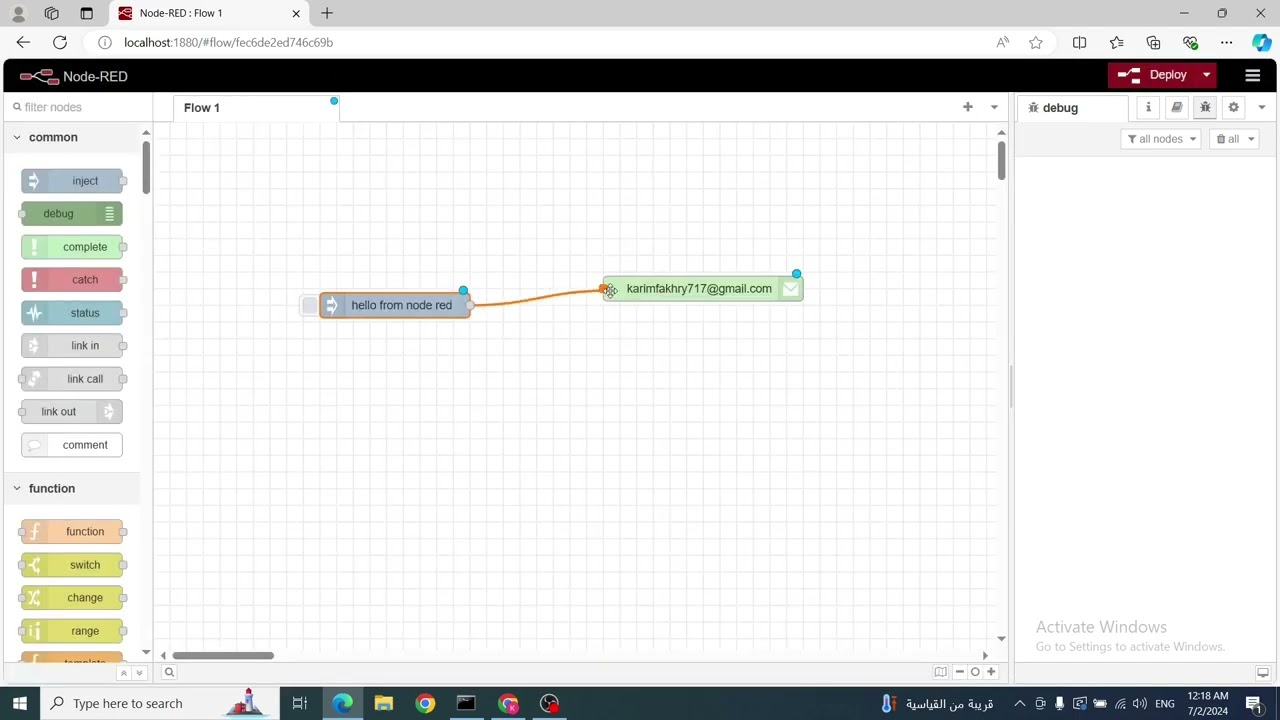Select the hello from node red node

[395, 305]
